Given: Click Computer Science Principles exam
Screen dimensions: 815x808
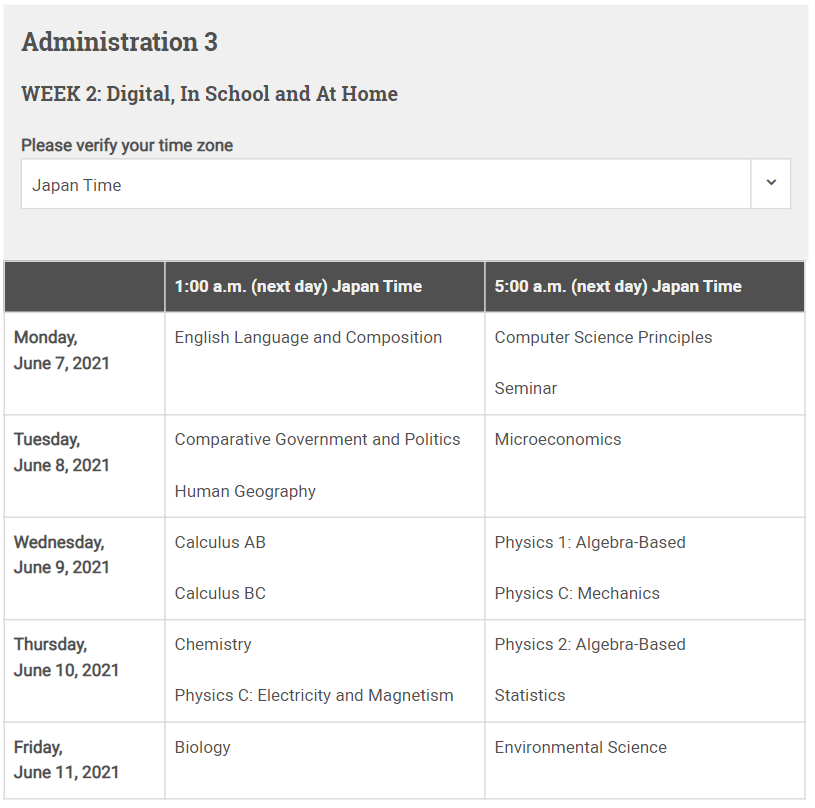Looking at the screenshot, I should [x=603, y=338].
